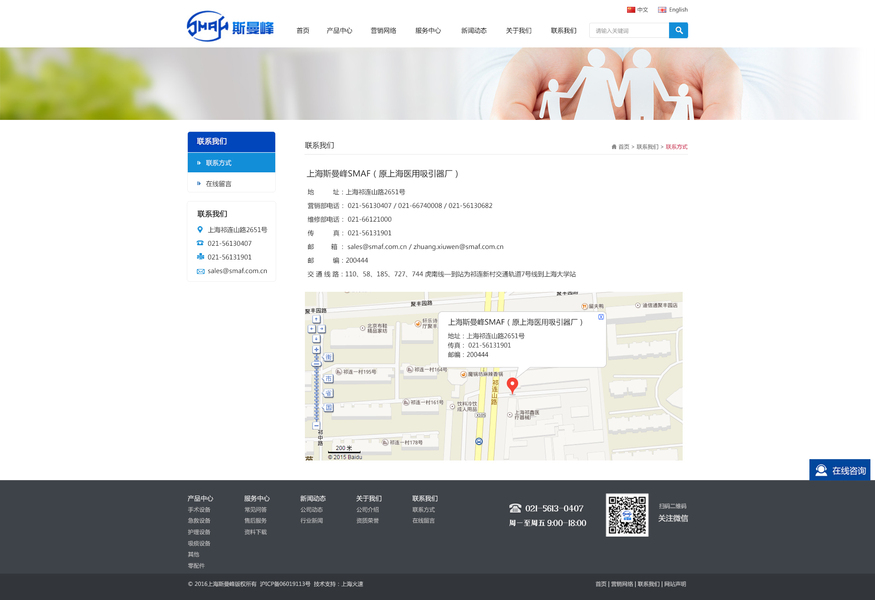This screenshot has width=875, height=600.
Task: Click footer link 急救设备
Action: [199, 521]
